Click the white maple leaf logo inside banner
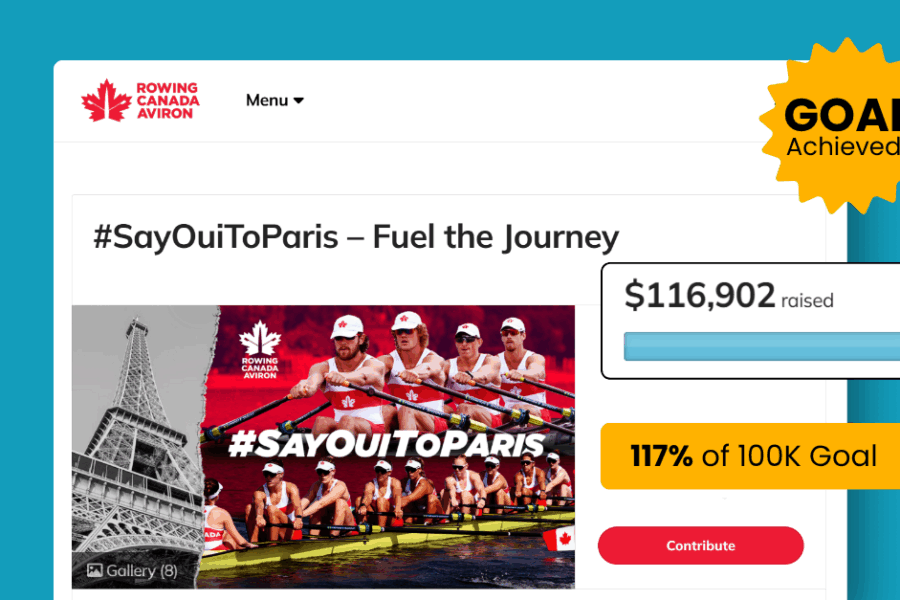Screen dimensions: 900x600 click(x=260, y=338)
